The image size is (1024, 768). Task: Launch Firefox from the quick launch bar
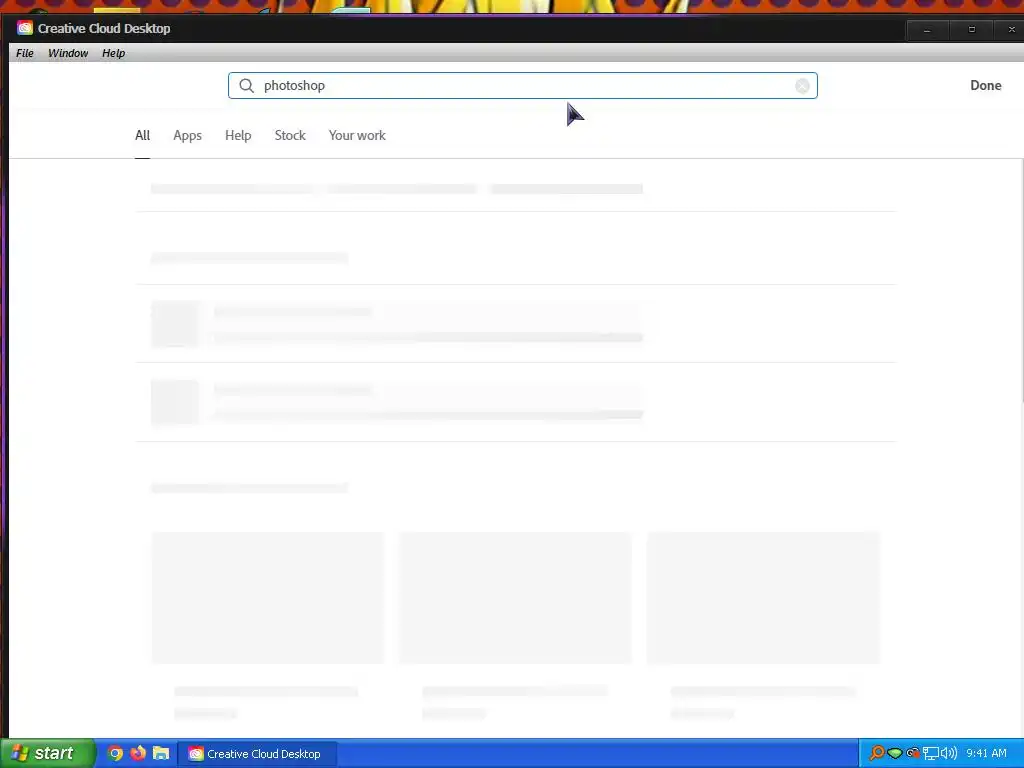pyautogui.click(x=138, y=753)
